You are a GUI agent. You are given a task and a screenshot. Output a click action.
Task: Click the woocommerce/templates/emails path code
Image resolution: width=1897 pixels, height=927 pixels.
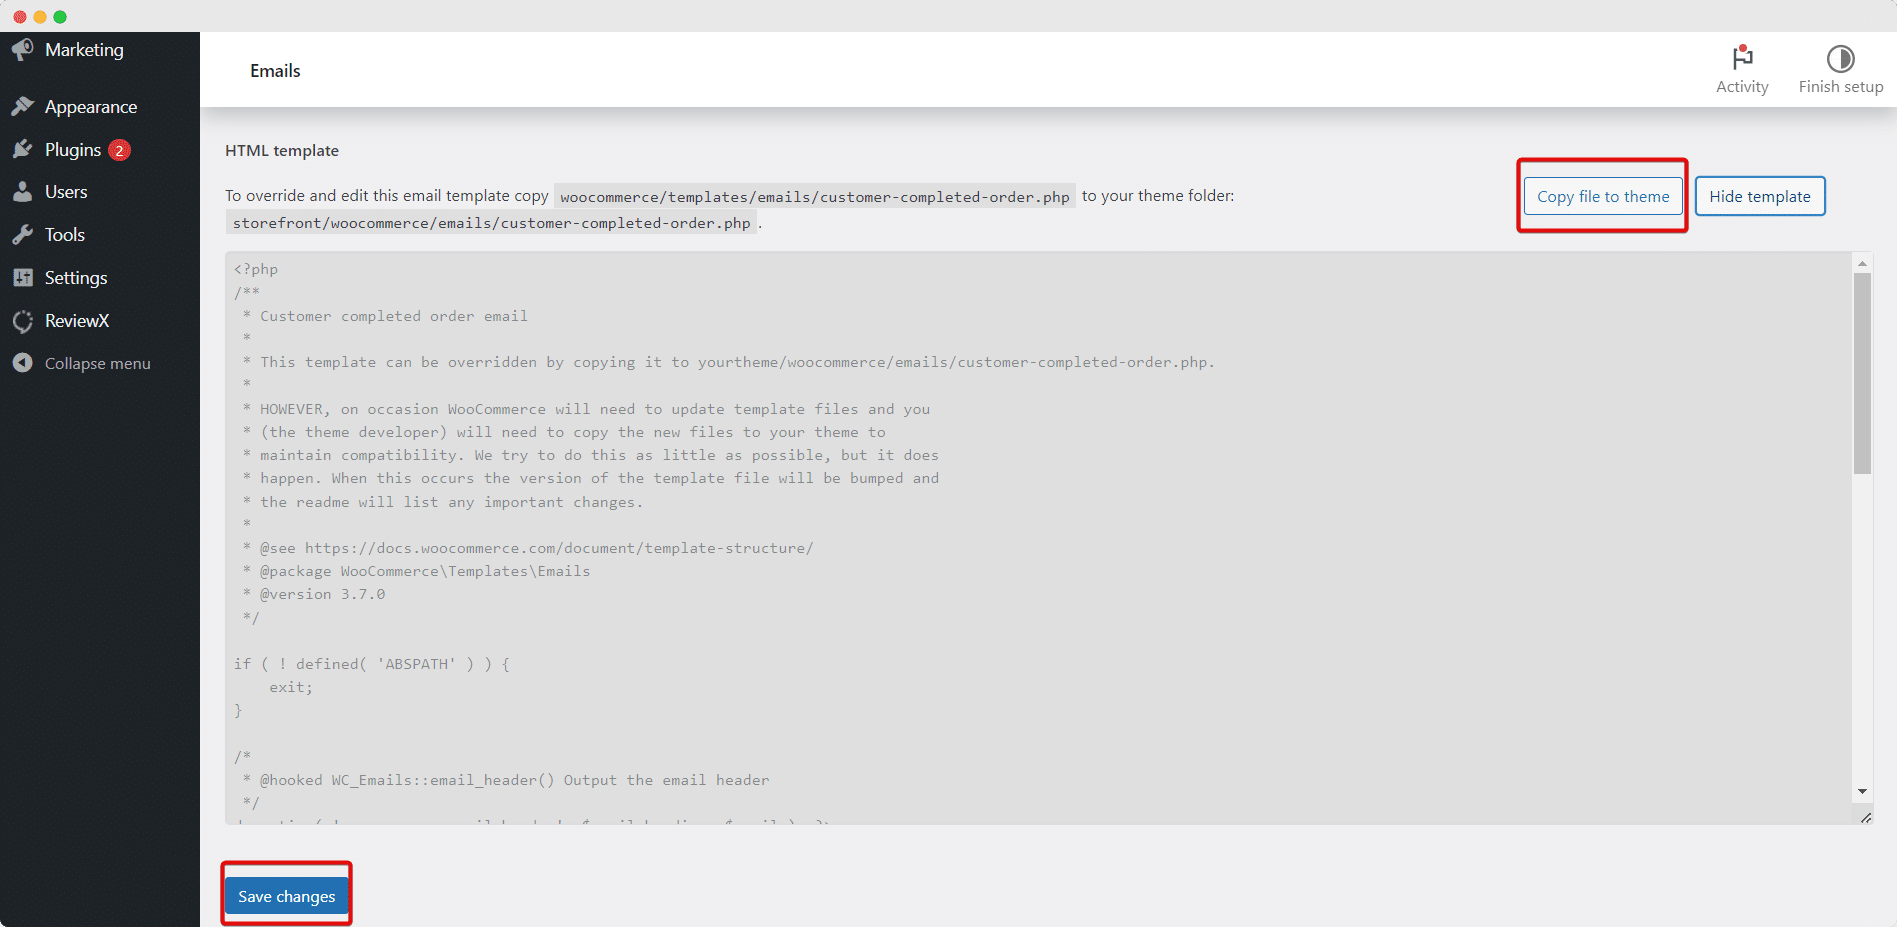(x=815, y=197)
